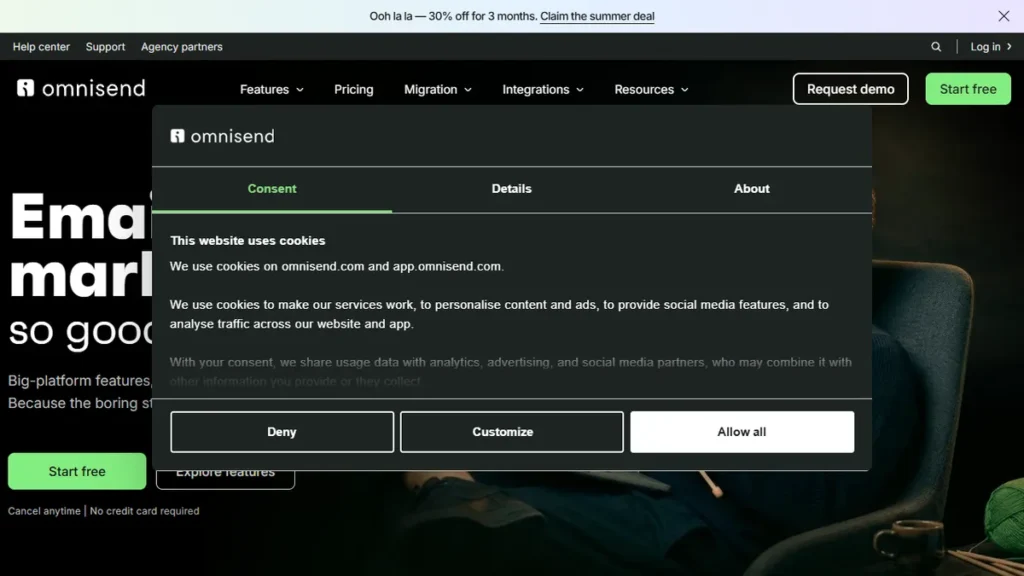Image resolution: width=1024 pixels, height=576 pixels.
Task: Open the Pricing page
Action: coord(354,89)
